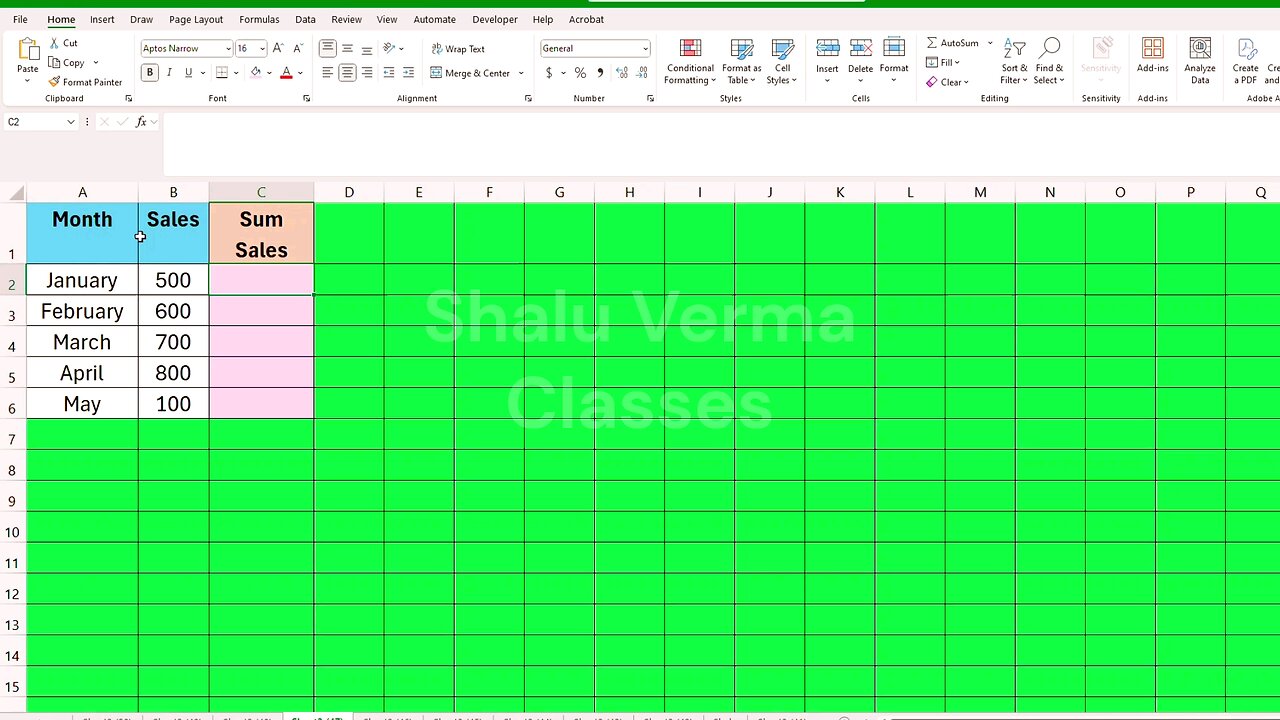This screenshot has height=720, width=1280.
Task: Open Format as Table gallery
Action: 742,62
